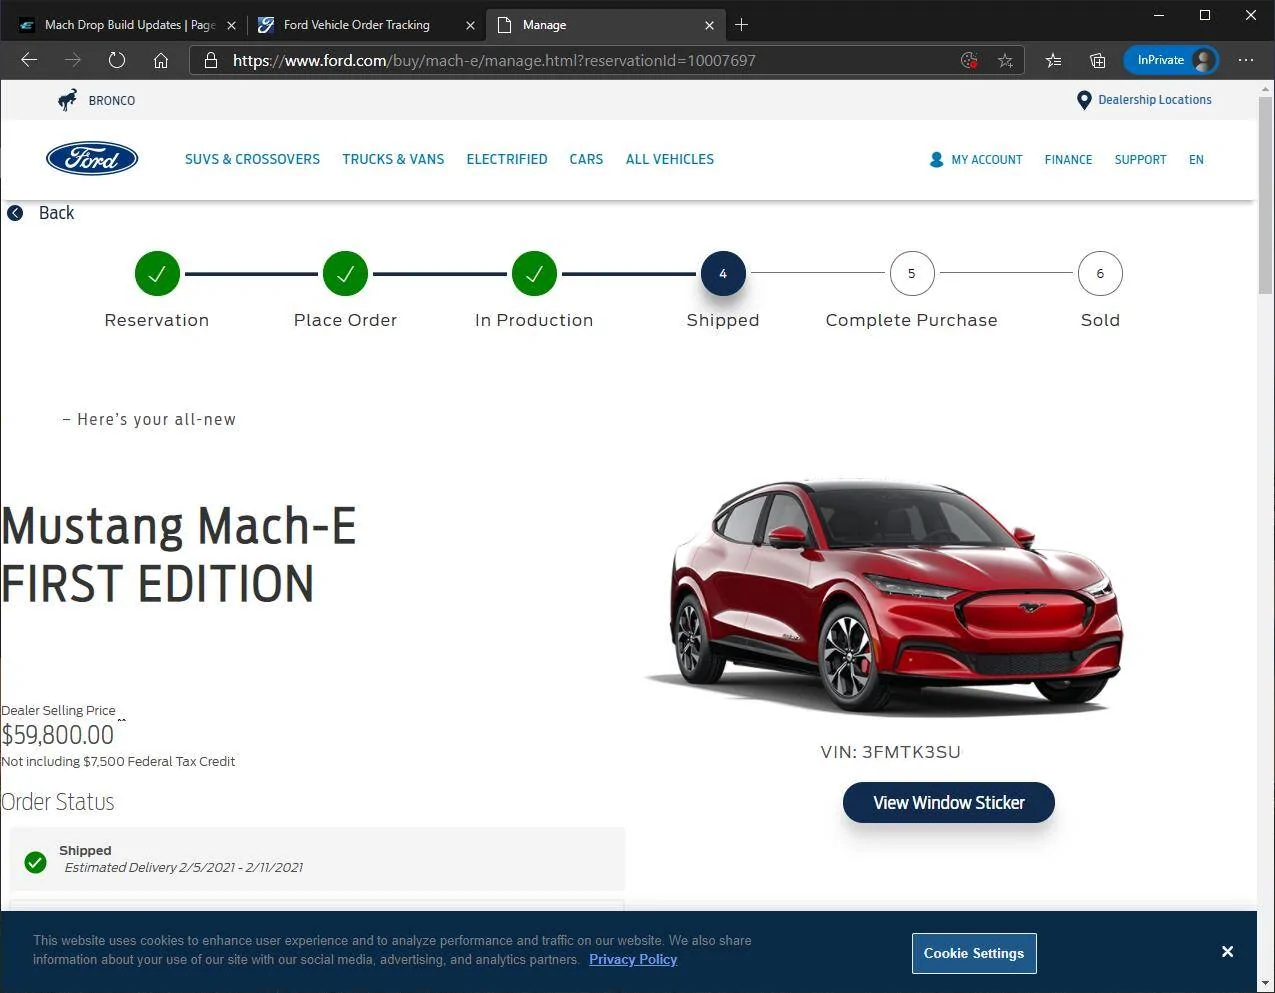Open the Collections icon
1275x993 pixels.
1097,60
